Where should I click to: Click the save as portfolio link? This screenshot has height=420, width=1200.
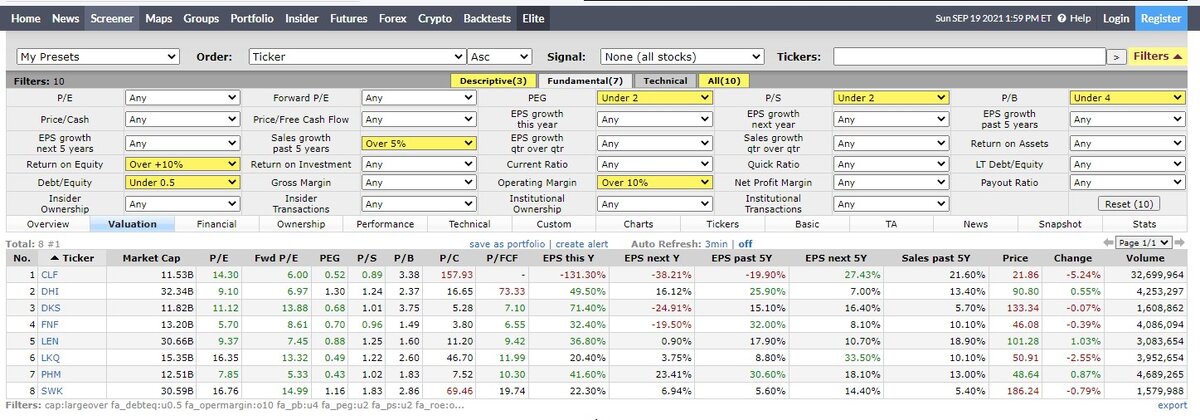pos(509,243)
